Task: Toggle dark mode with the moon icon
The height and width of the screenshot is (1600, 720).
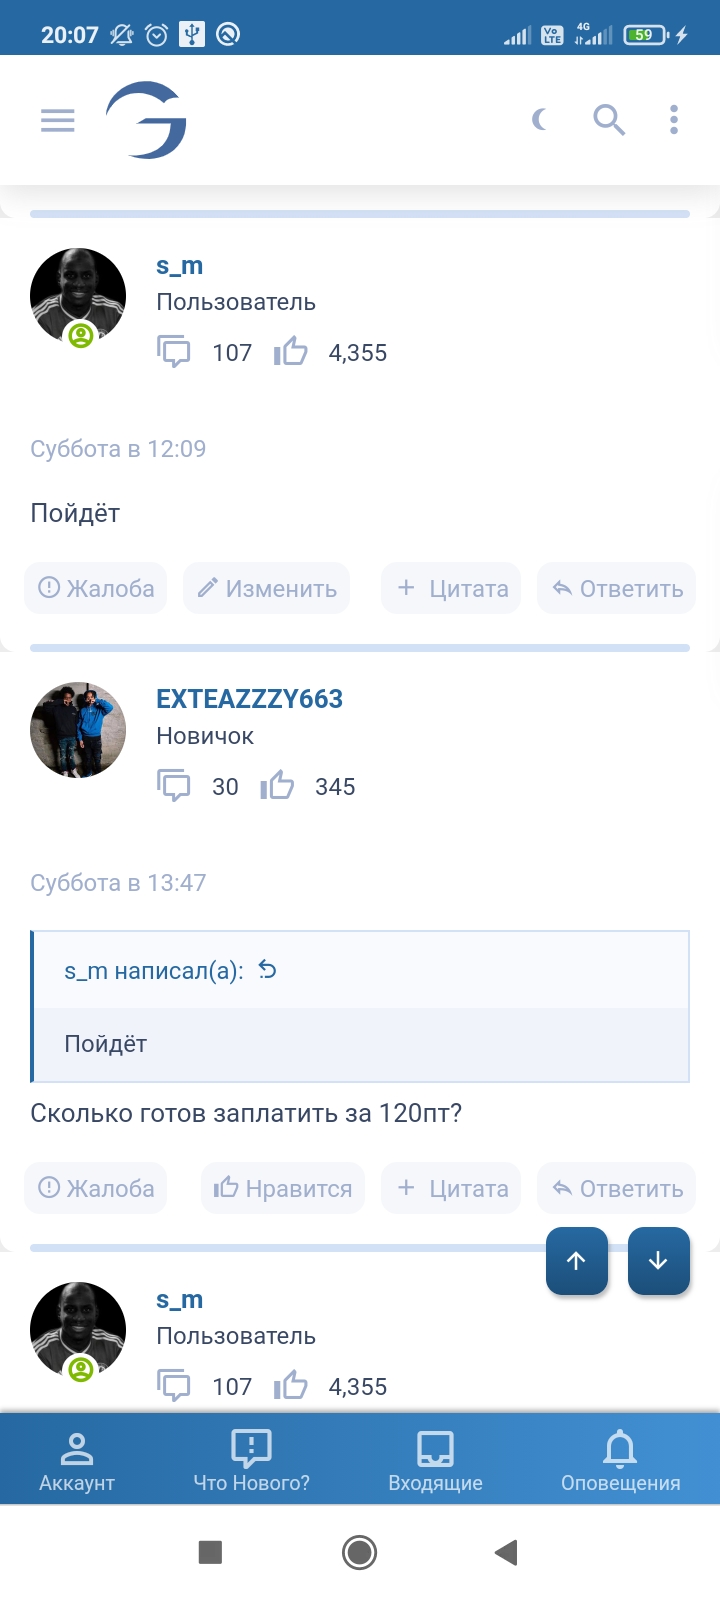Action: click(540, 121)
